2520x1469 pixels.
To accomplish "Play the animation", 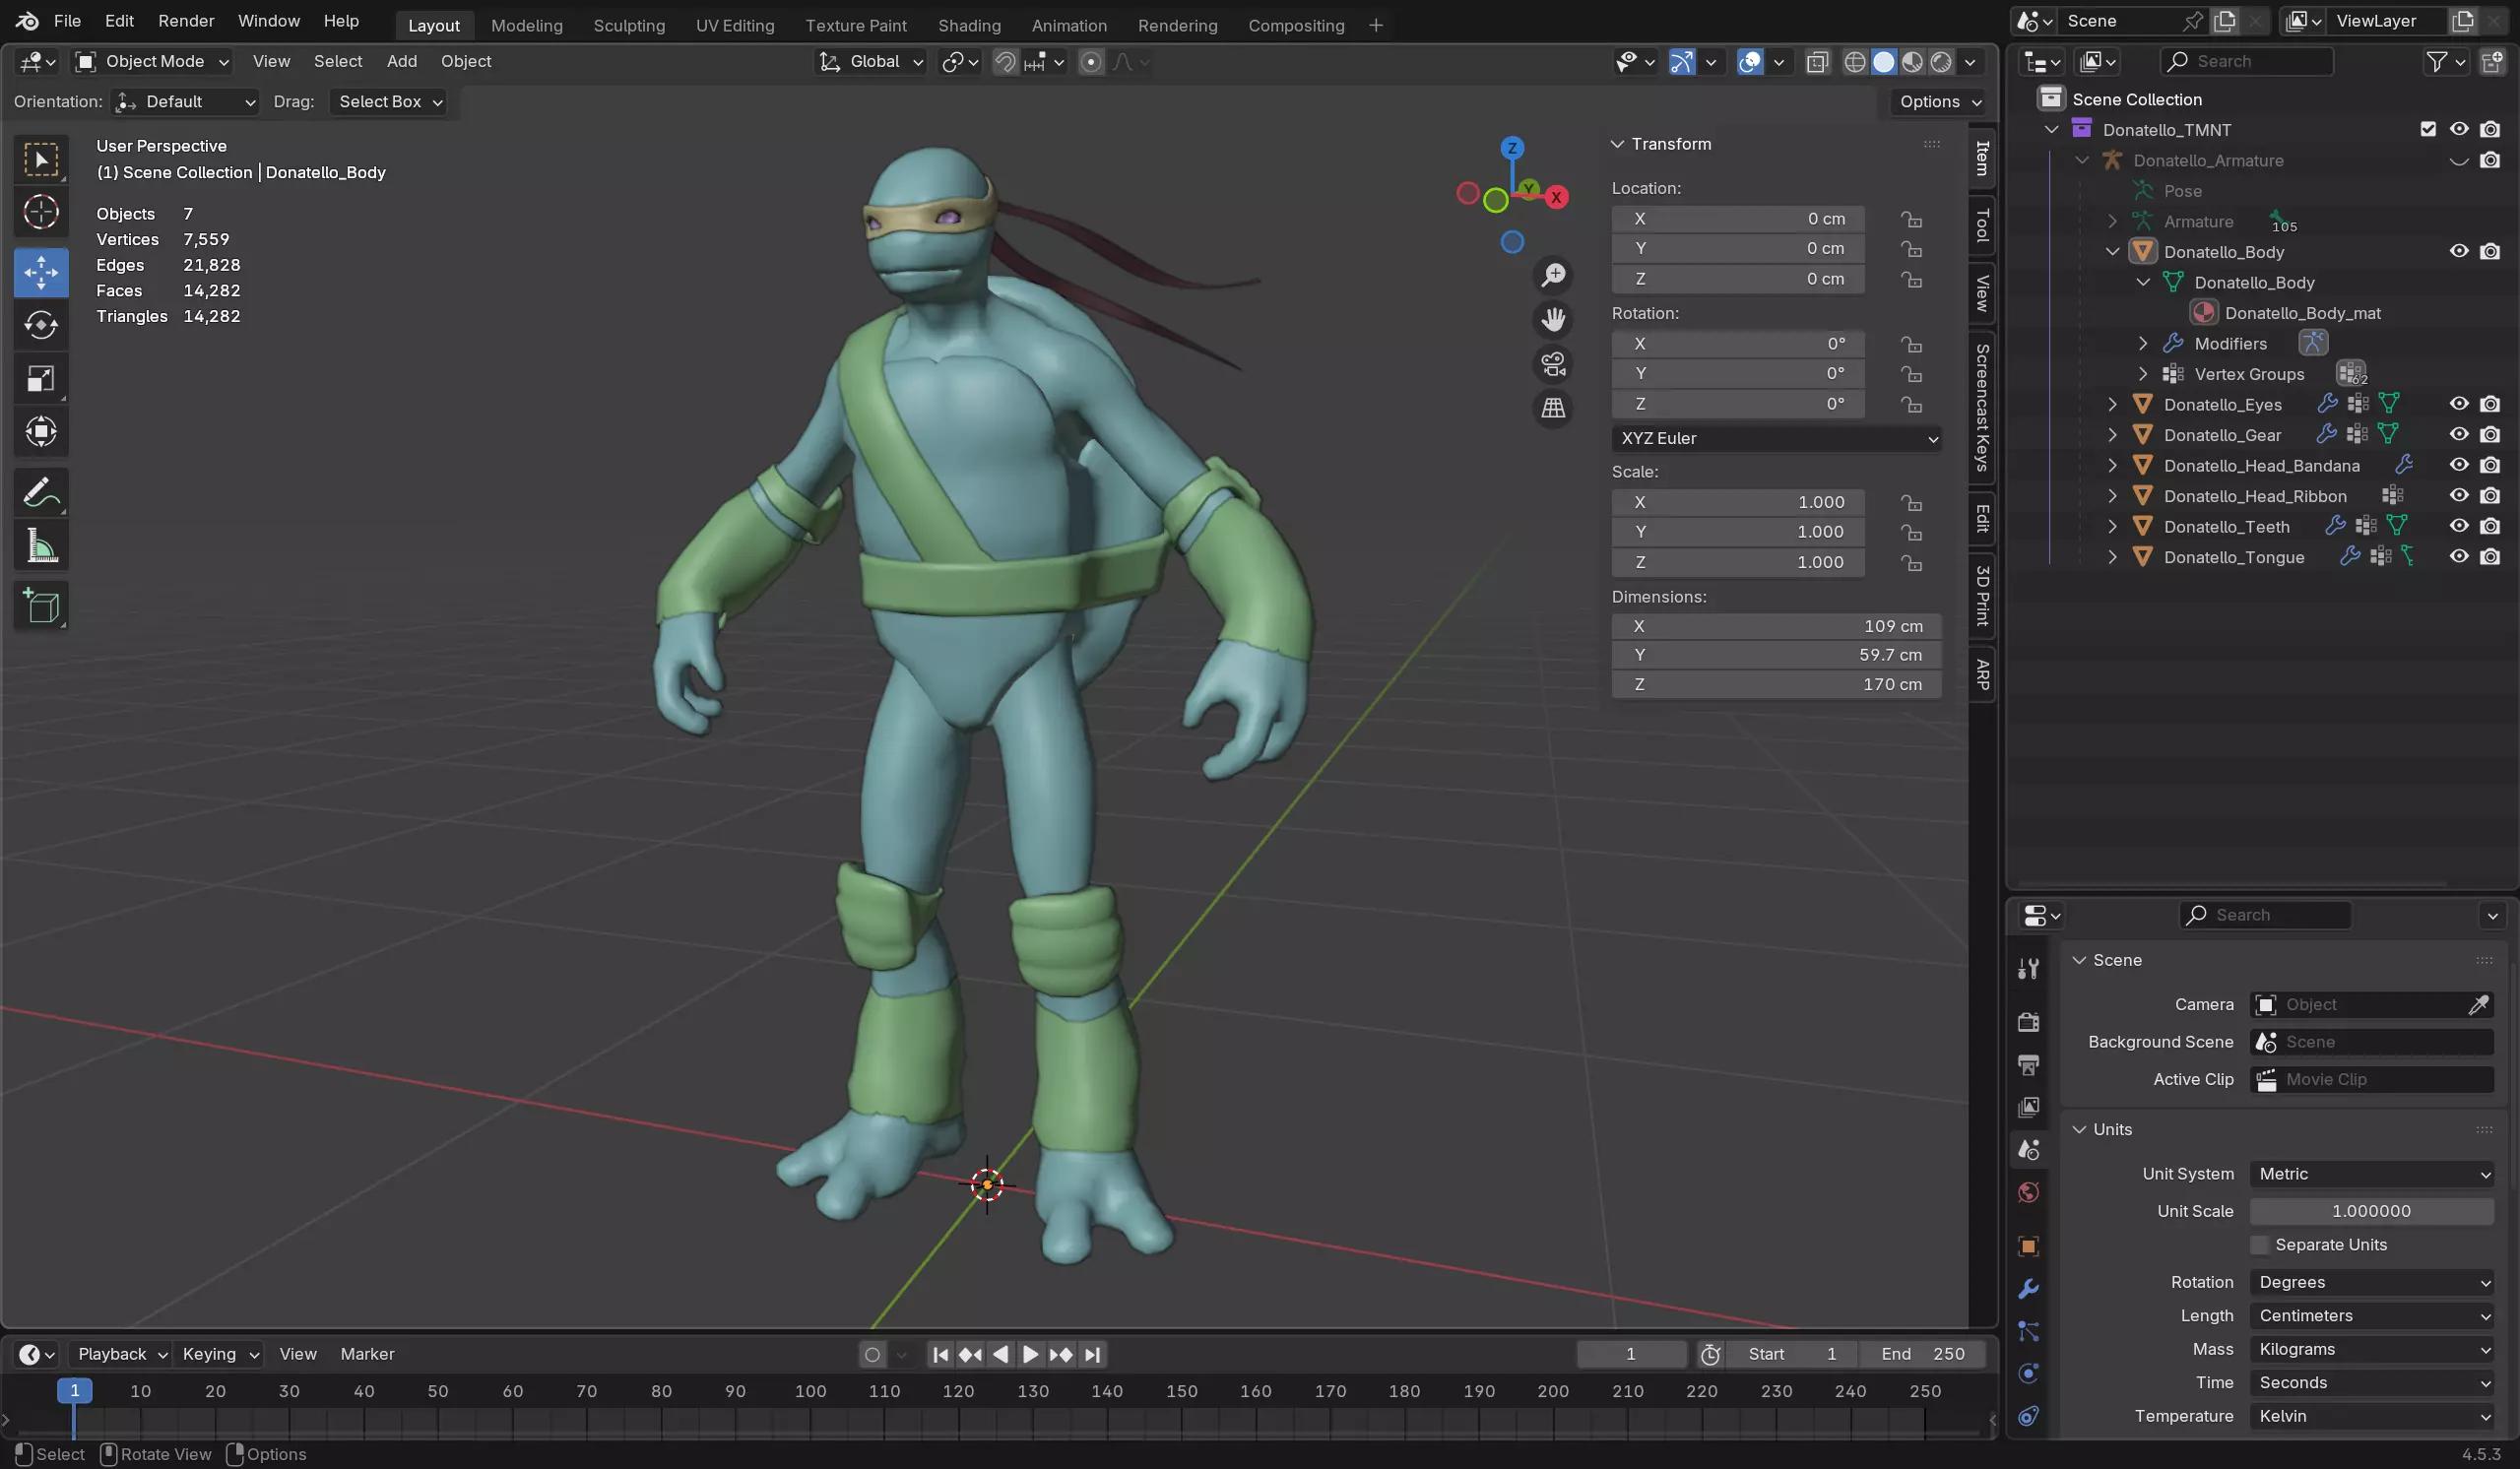I will pyautogui.click(x=1030, y=1354).
